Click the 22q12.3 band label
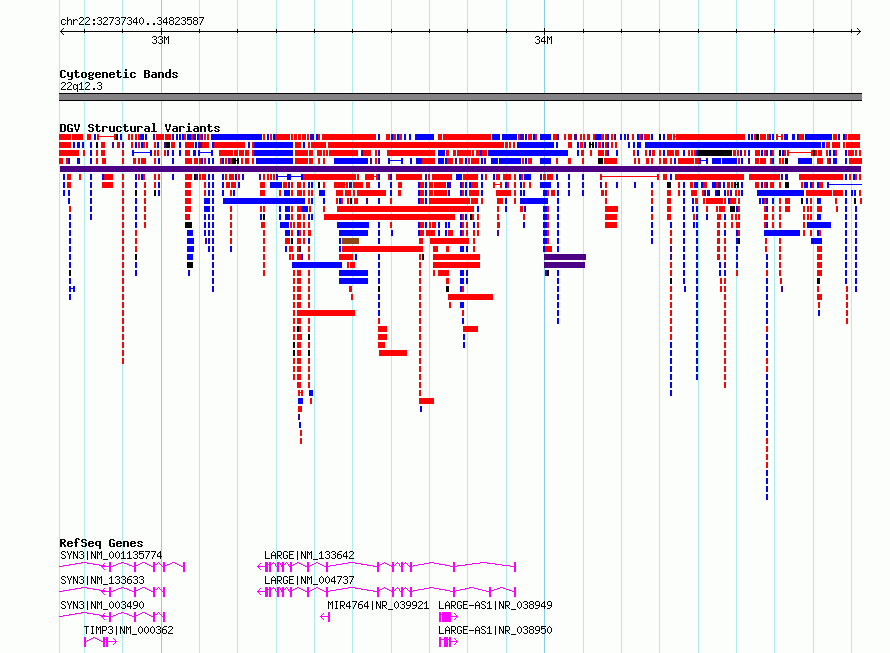 click(81, 86)
